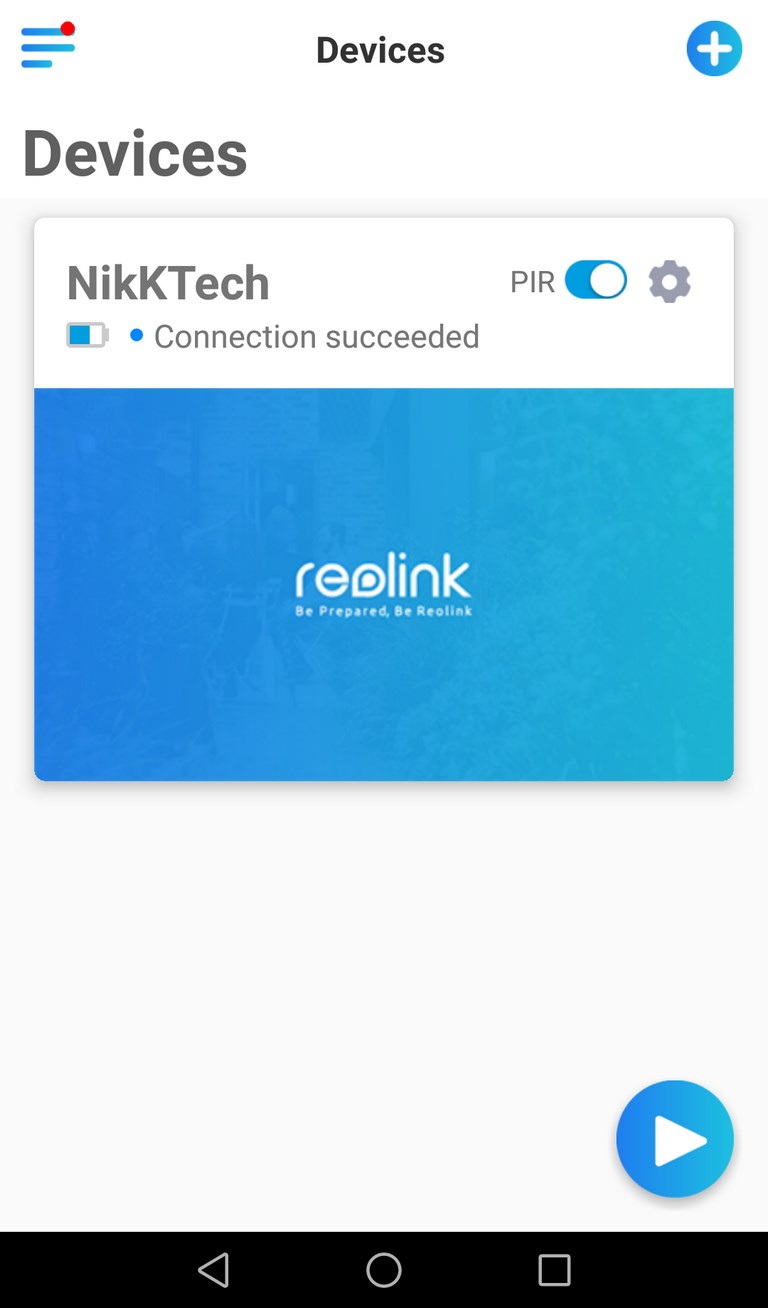The image size is (768, 1308).
Task: Tap the red notification dot on menu
Action: [68, 28]
